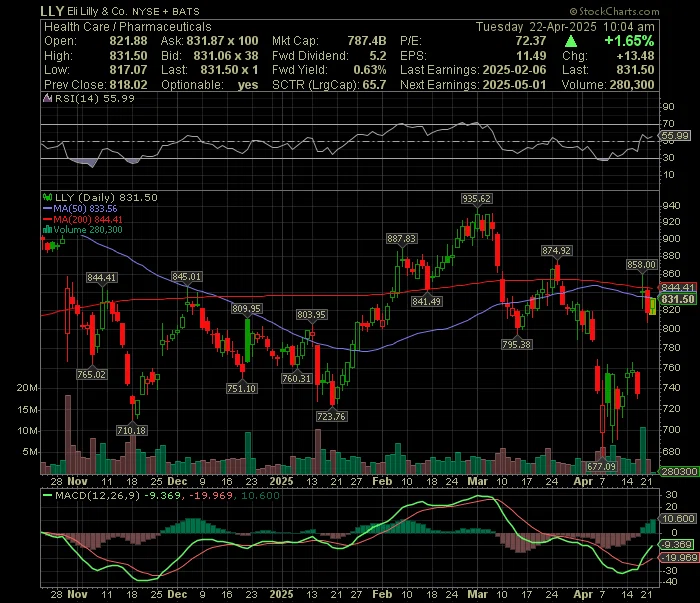Click the Bid quote 831.06 x 38

click(226, 56)
